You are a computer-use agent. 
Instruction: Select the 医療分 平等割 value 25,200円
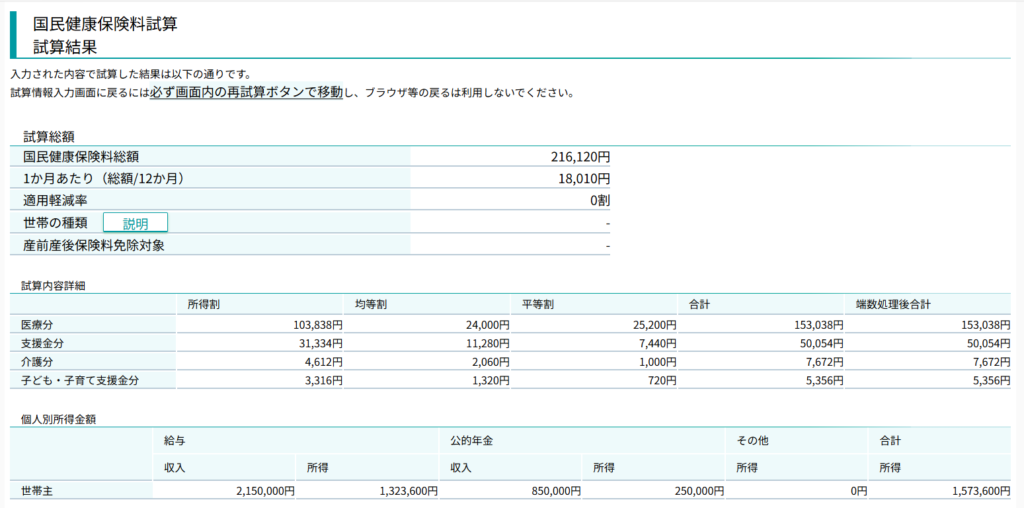(655, 325)
